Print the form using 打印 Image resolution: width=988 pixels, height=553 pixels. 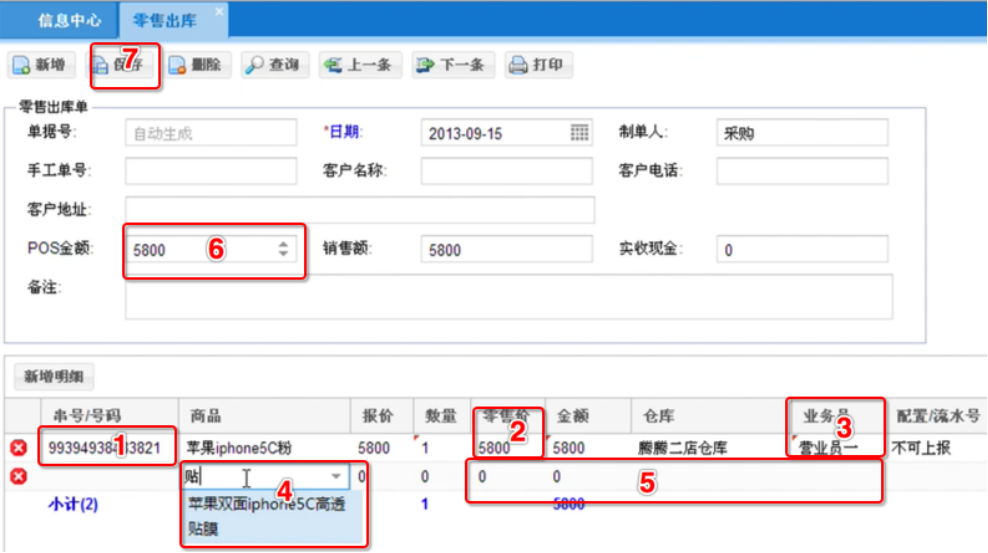[537, 65]
